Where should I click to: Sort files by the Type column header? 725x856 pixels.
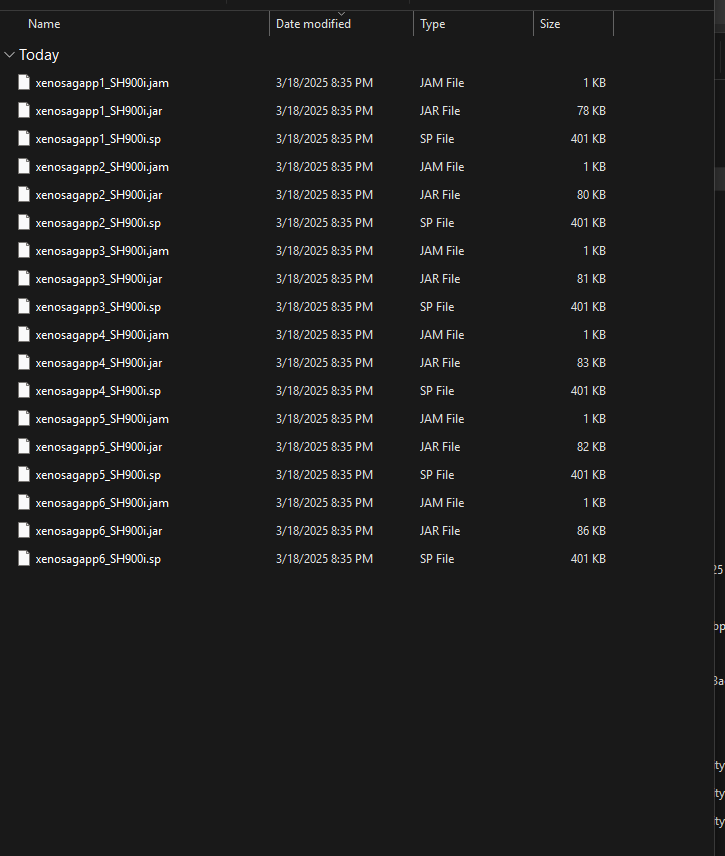432,24
